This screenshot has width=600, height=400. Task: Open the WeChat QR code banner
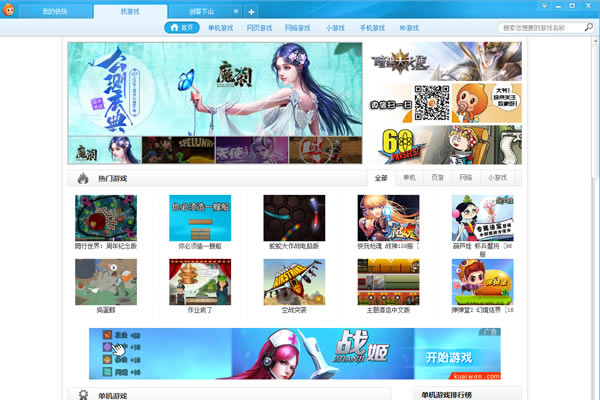tap(445, 103)
